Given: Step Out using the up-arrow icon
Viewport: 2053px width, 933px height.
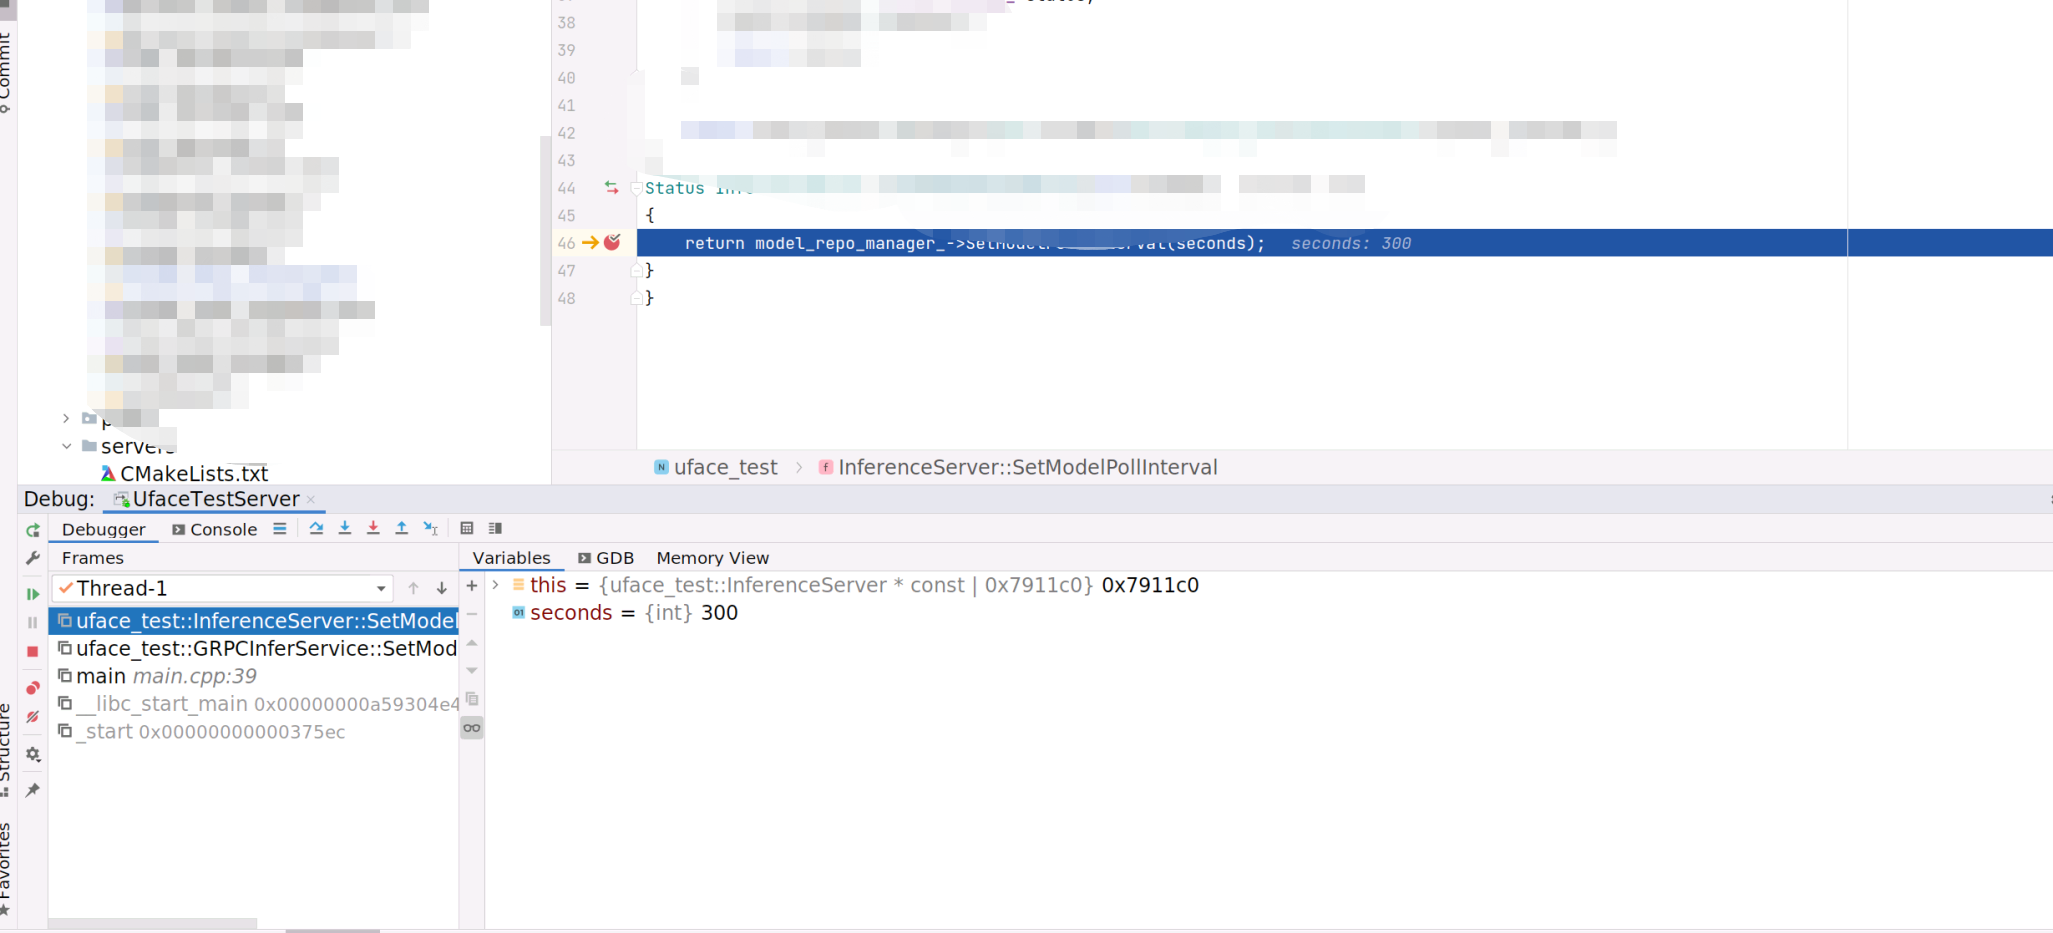Looking at the screenshot, I should (402, 528).
